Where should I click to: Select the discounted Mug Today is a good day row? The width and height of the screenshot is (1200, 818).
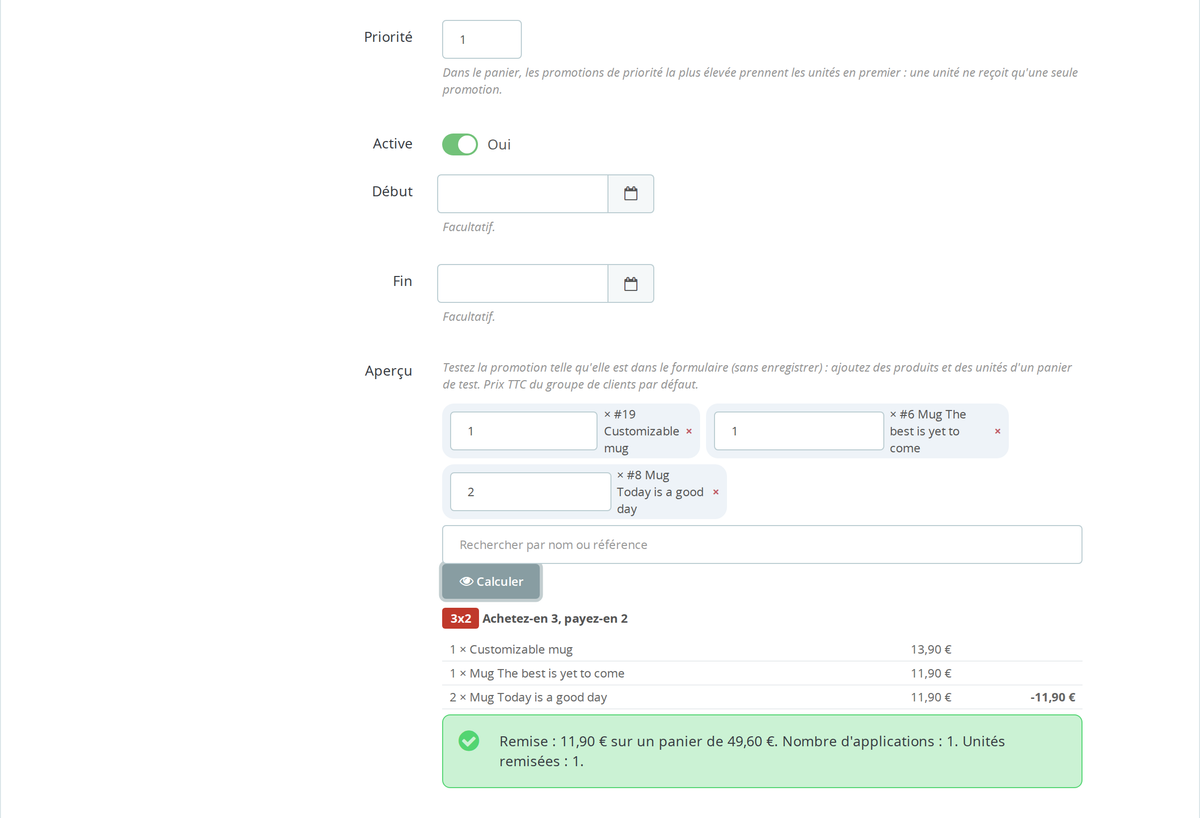[x=762, y=697]
